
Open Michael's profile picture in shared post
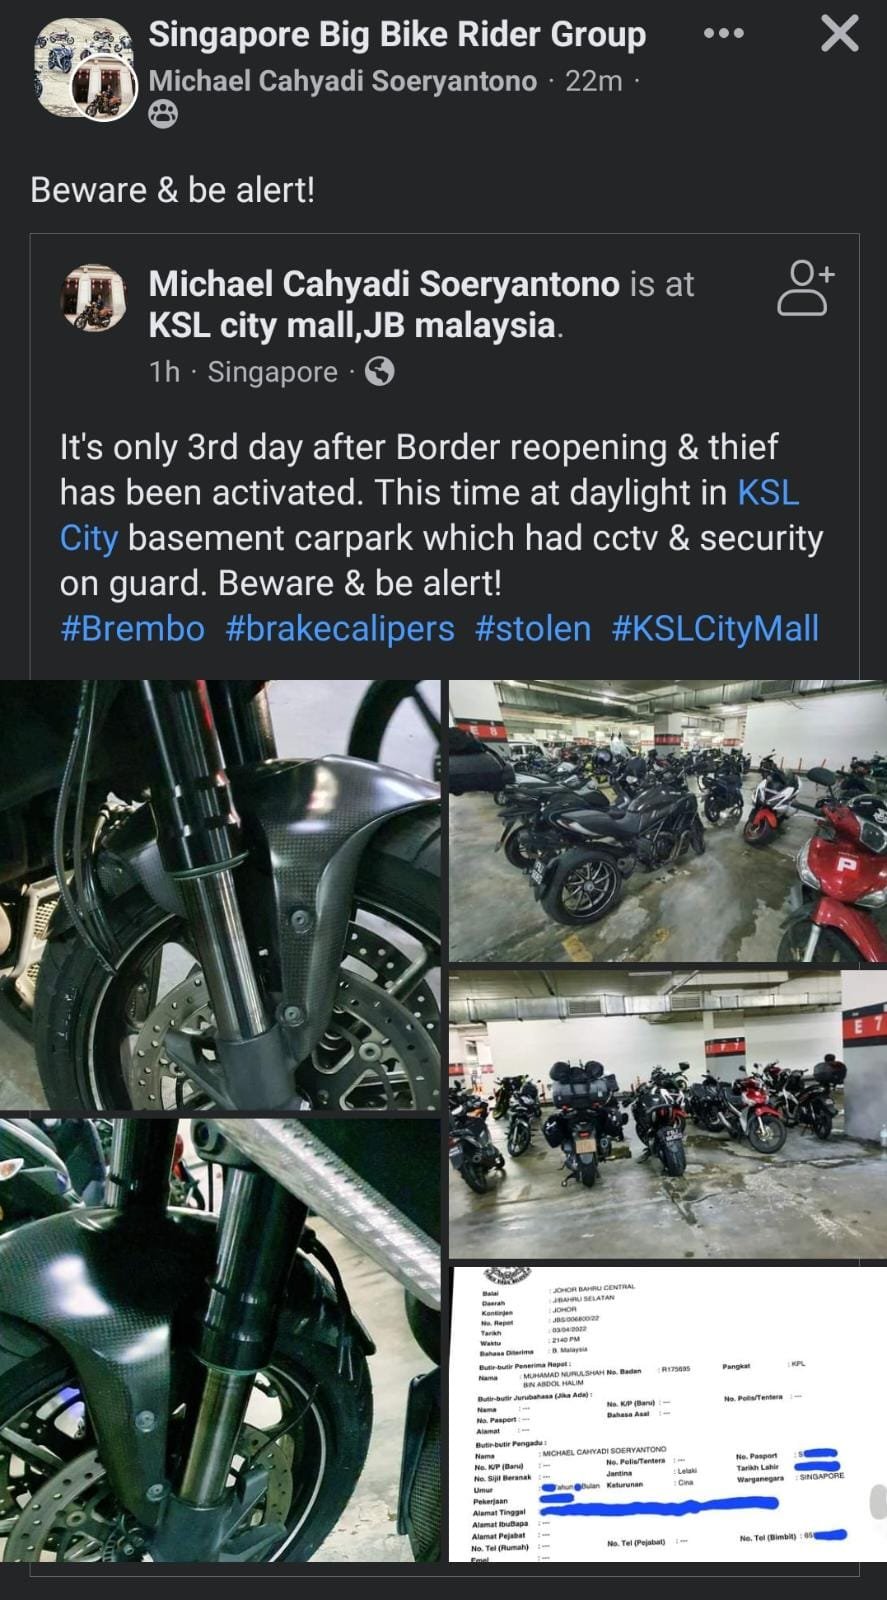94,297
